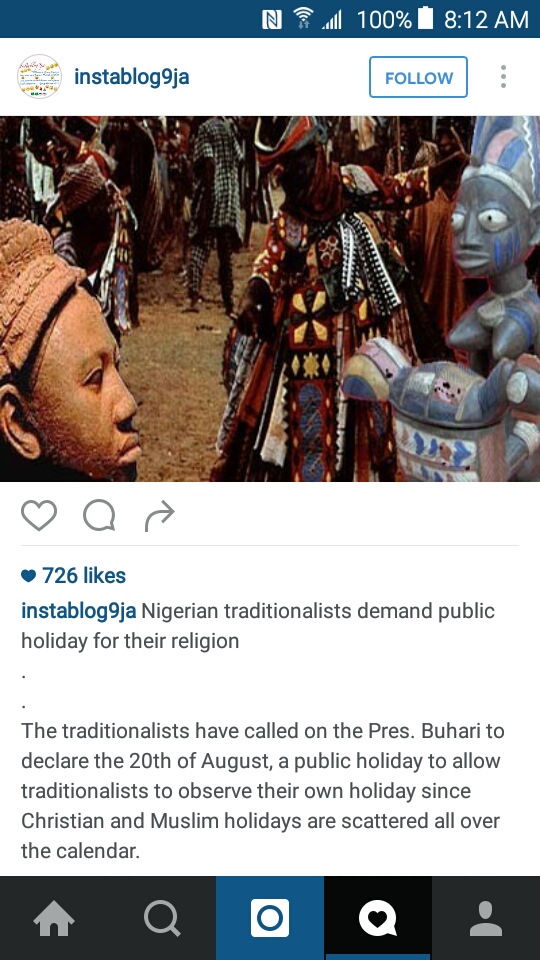Tap the 8:12 AM clock
The width and height of the screenshot is (540, 960).
486,20
